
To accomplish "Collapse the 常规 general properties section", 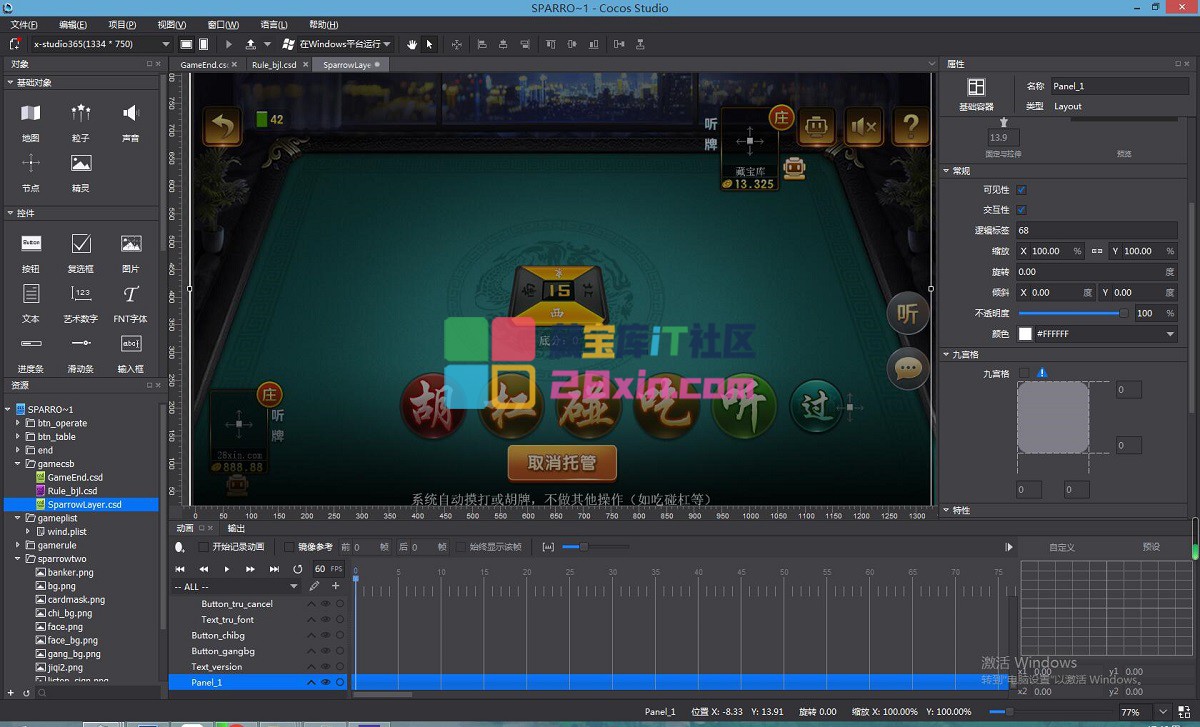I will (947, 171).
